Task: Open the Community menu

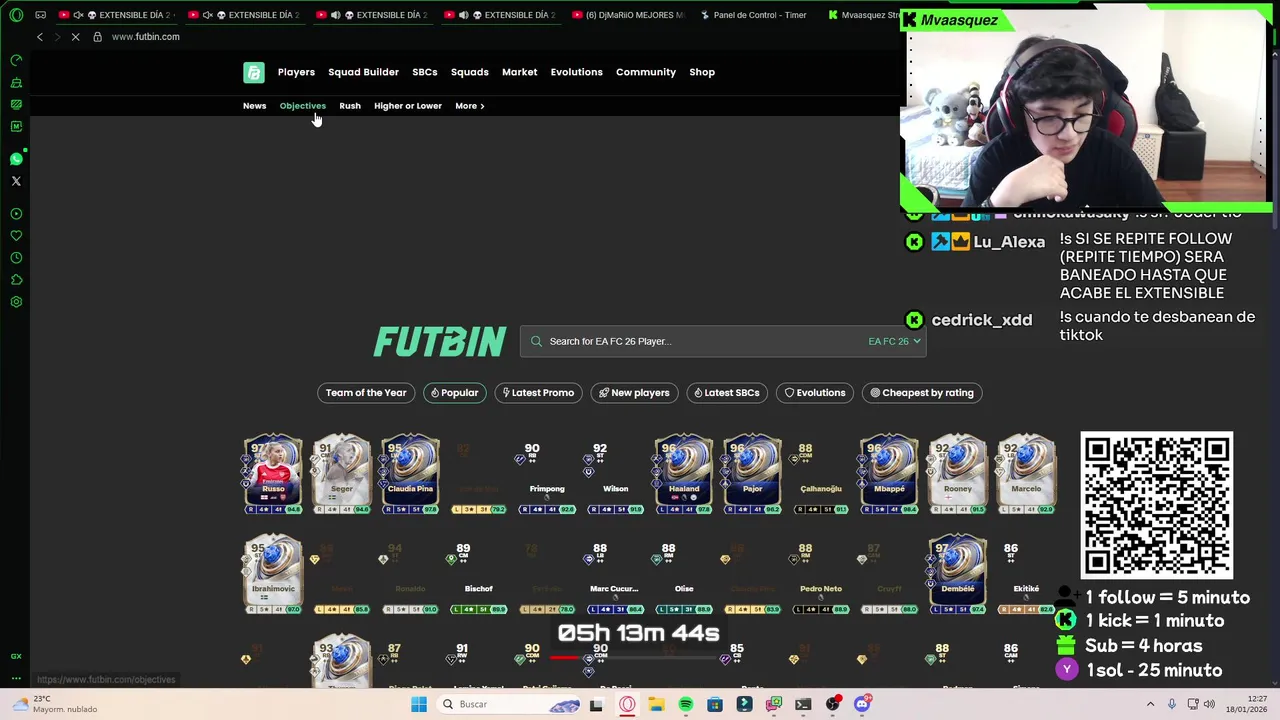Action: click(646, 72)
